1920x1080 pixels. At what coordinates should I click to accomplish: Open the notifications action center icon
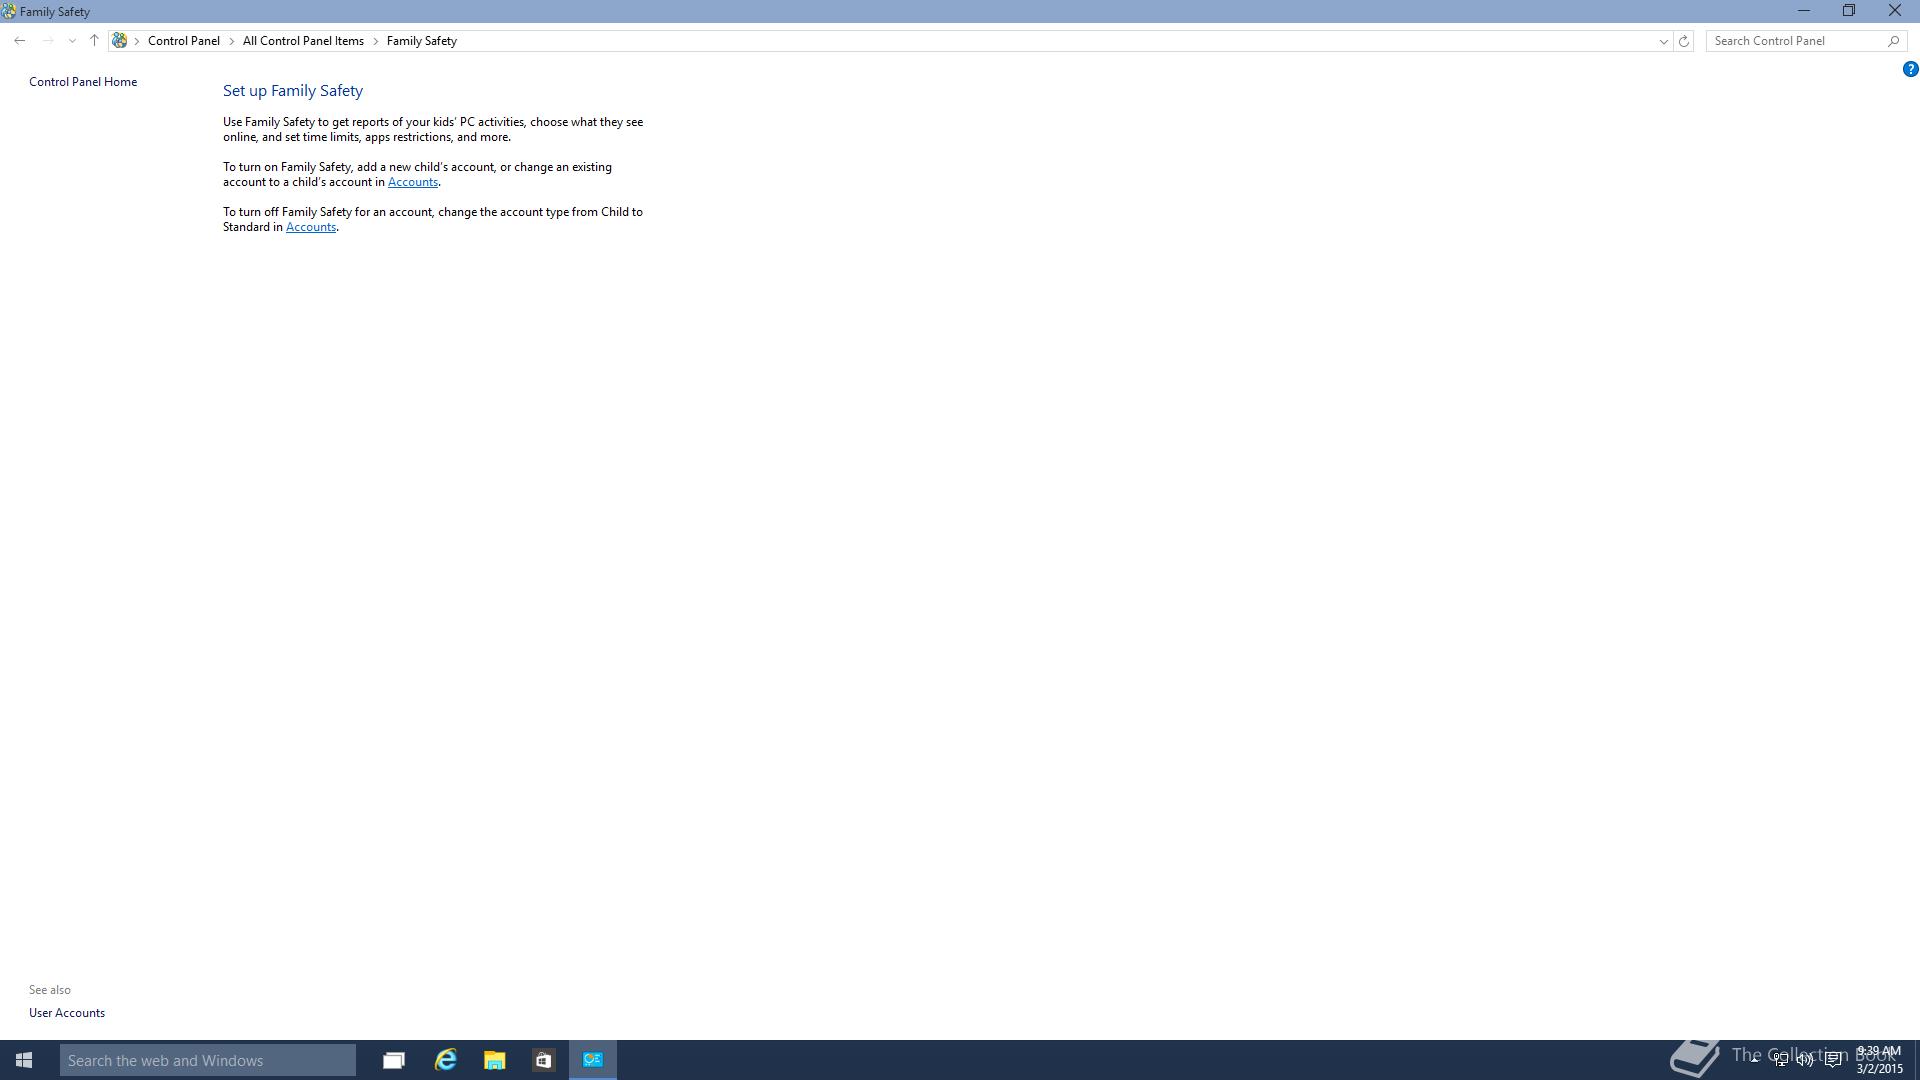pyautogui.click(x=1834, y=1060)
